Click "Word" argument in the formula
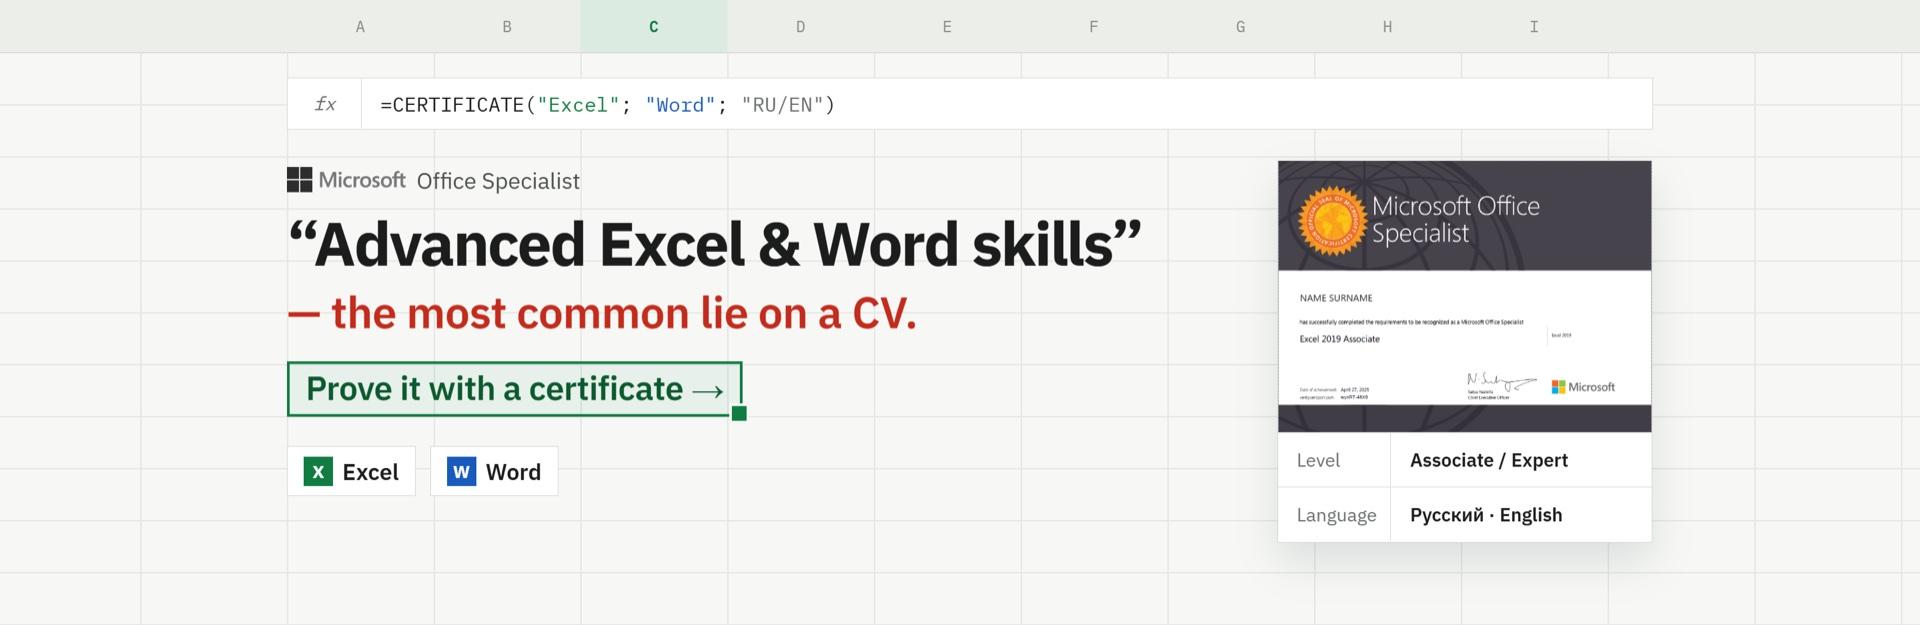Screen dimensions: 1920x625 coord(680,105)
